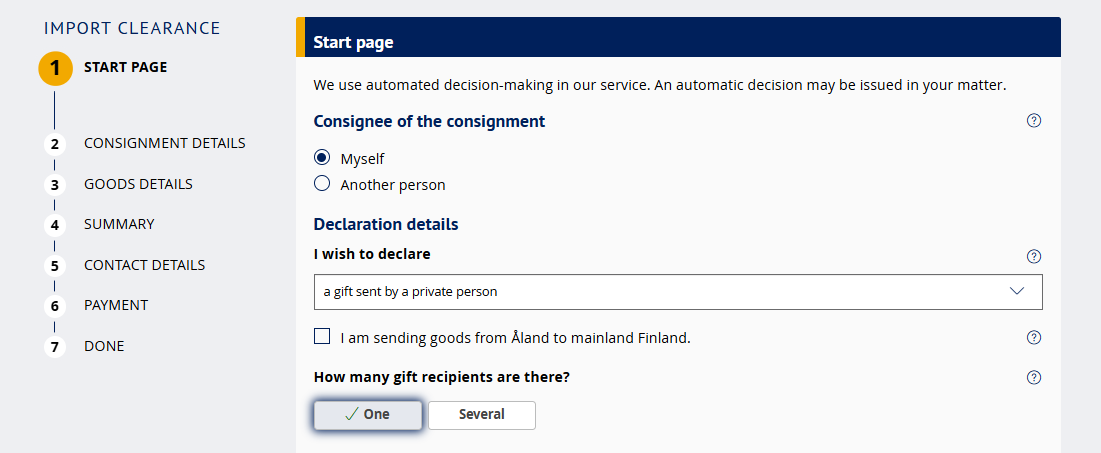1101x453 pixels.
Task: Open help icon beside I wish to declare
Action: coord(1034,256)
